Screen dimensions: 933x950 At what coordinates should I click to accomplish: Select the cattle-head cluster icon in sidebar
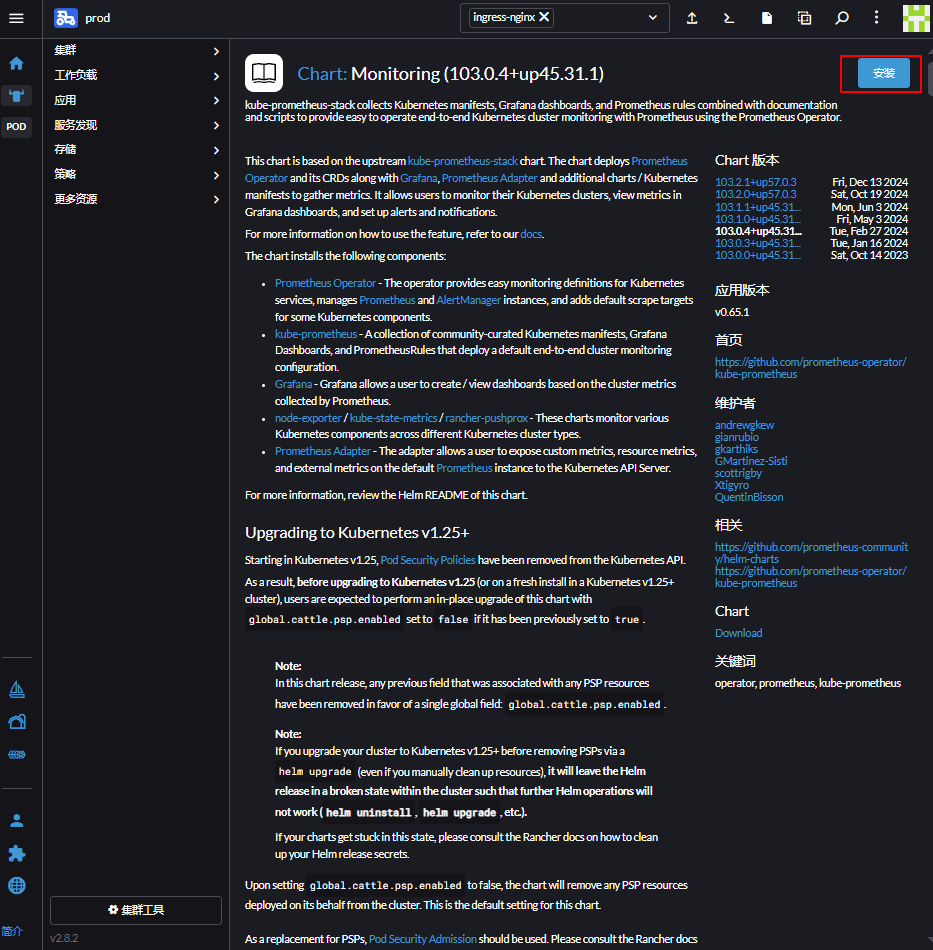16,95
